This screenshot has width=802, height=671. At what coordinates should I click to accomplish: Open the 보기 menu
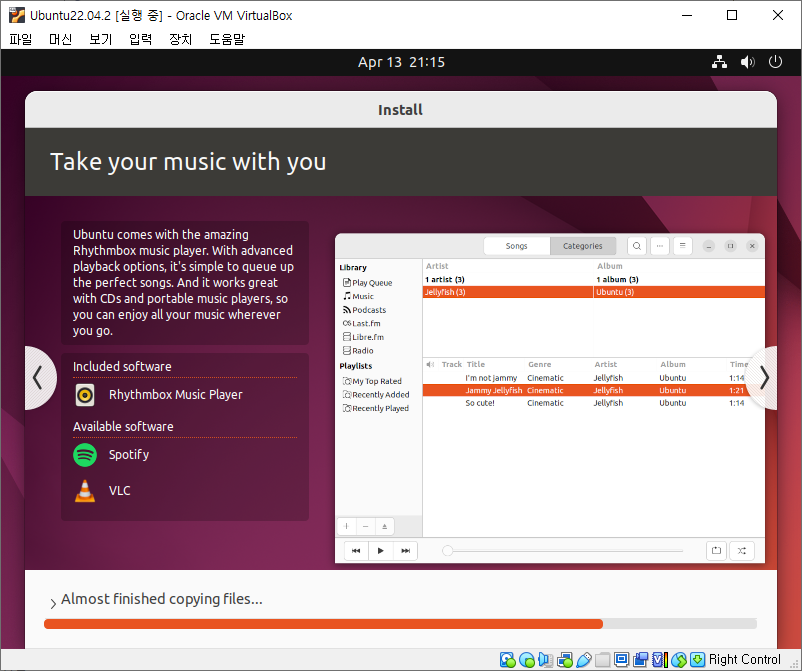coord(100,39)
